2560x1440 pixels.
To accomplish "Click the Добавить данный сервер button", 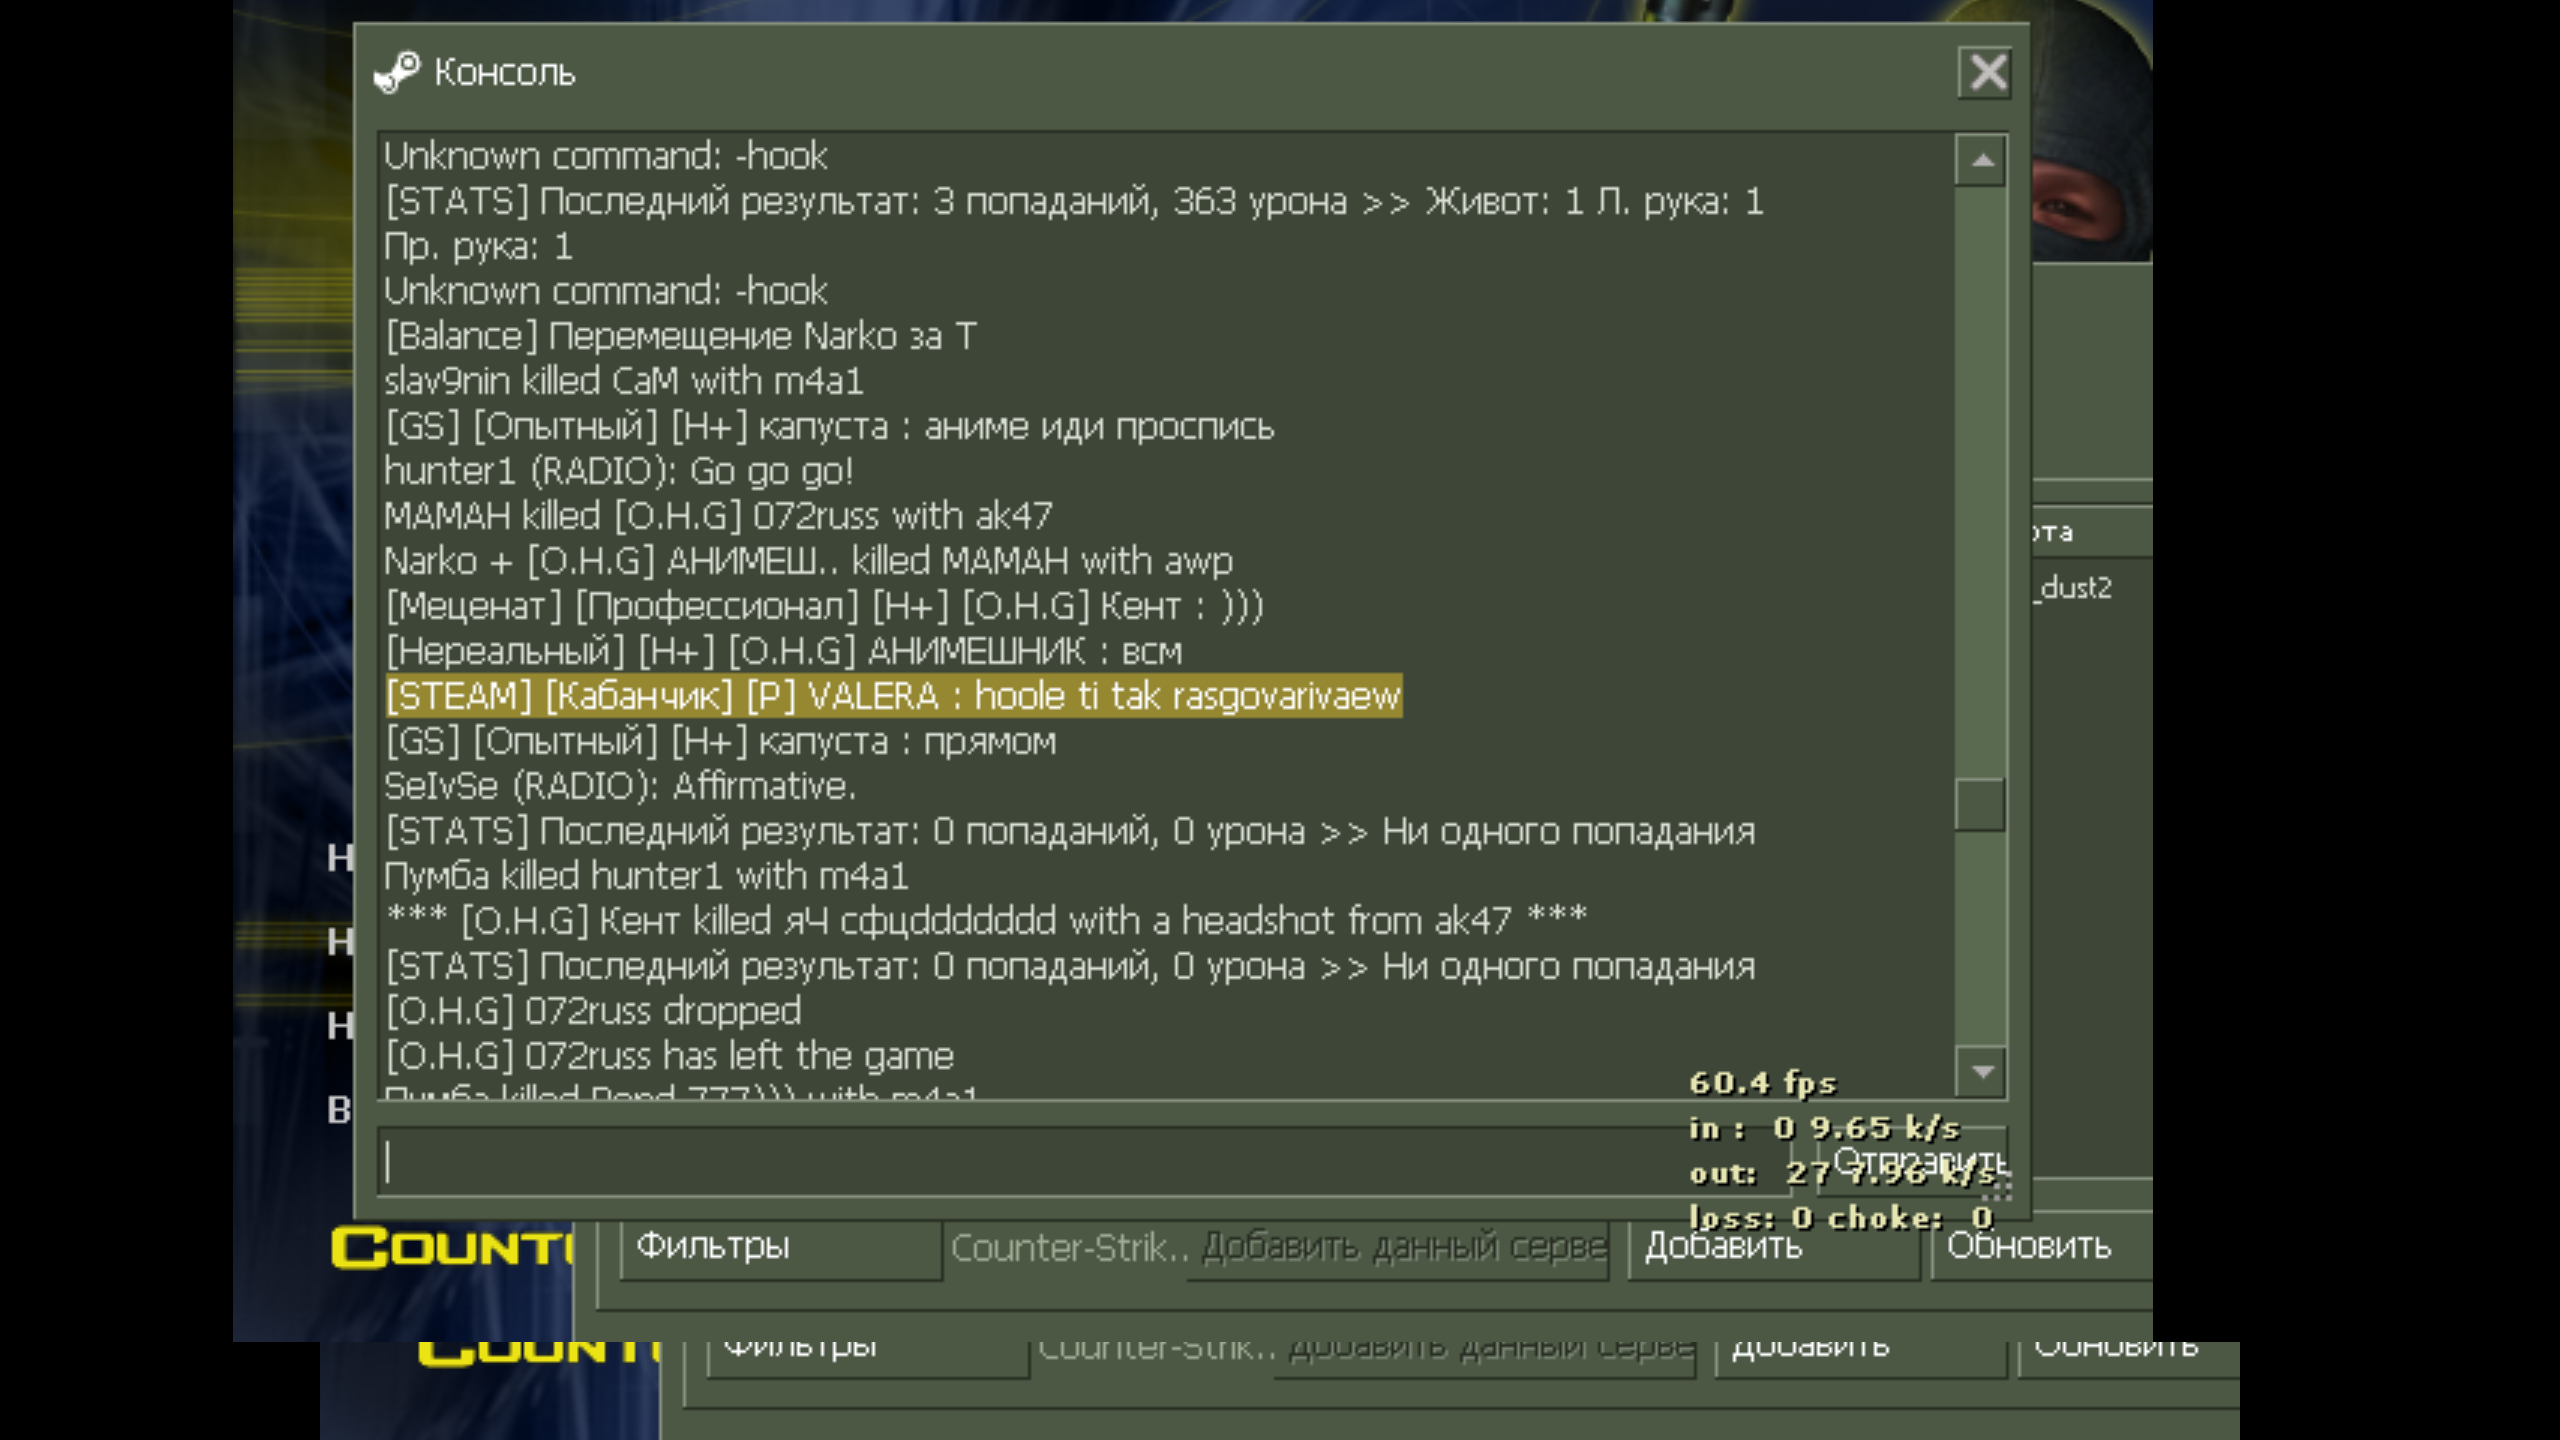I will 1400,1247.
